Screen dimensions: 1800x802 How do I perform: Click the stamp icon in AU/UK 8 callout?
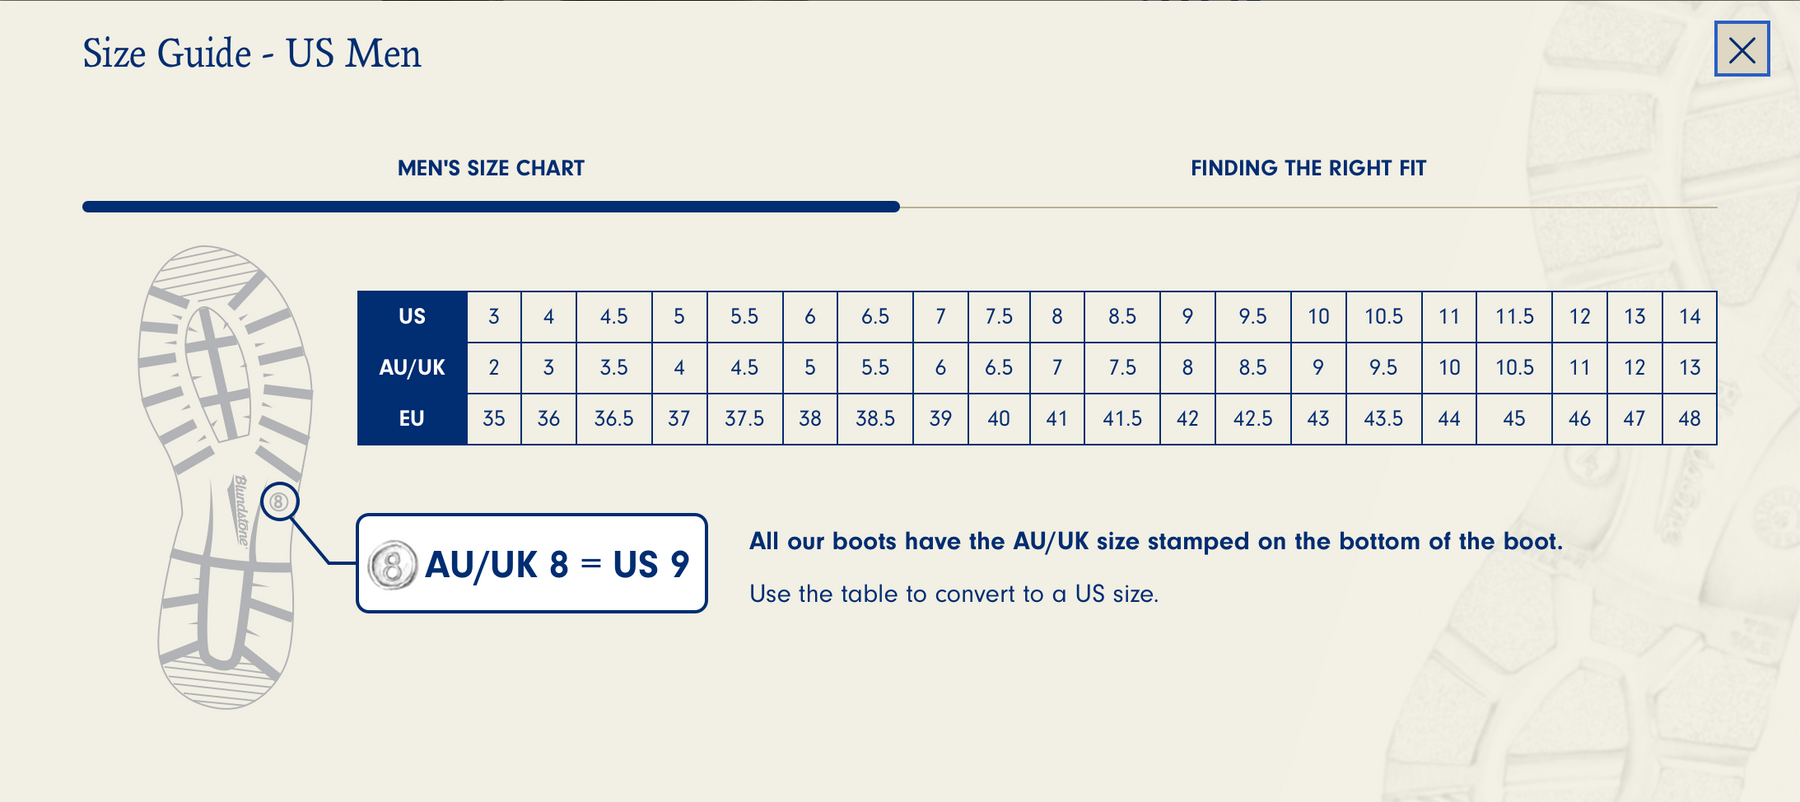pyautogui.click(x=392, y=565)
